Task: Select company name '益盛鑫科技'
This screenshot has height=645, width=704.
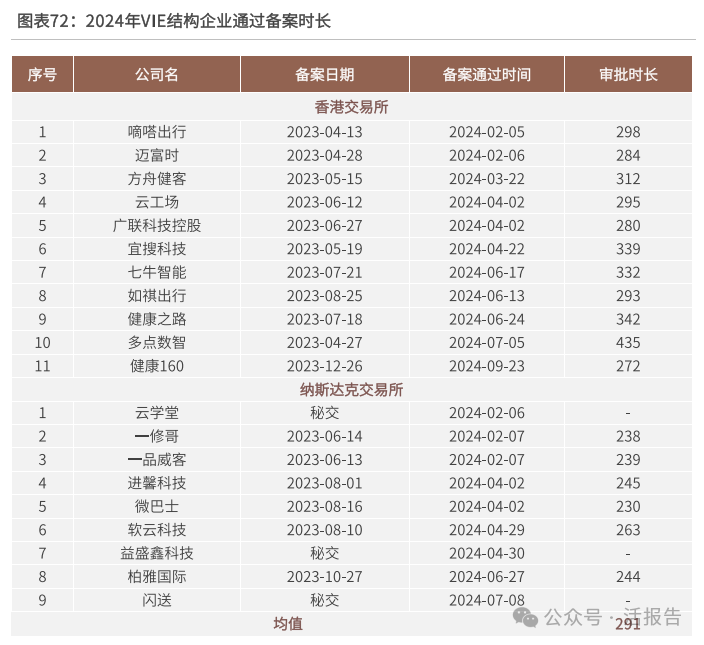Action: (x=157, y=553)
